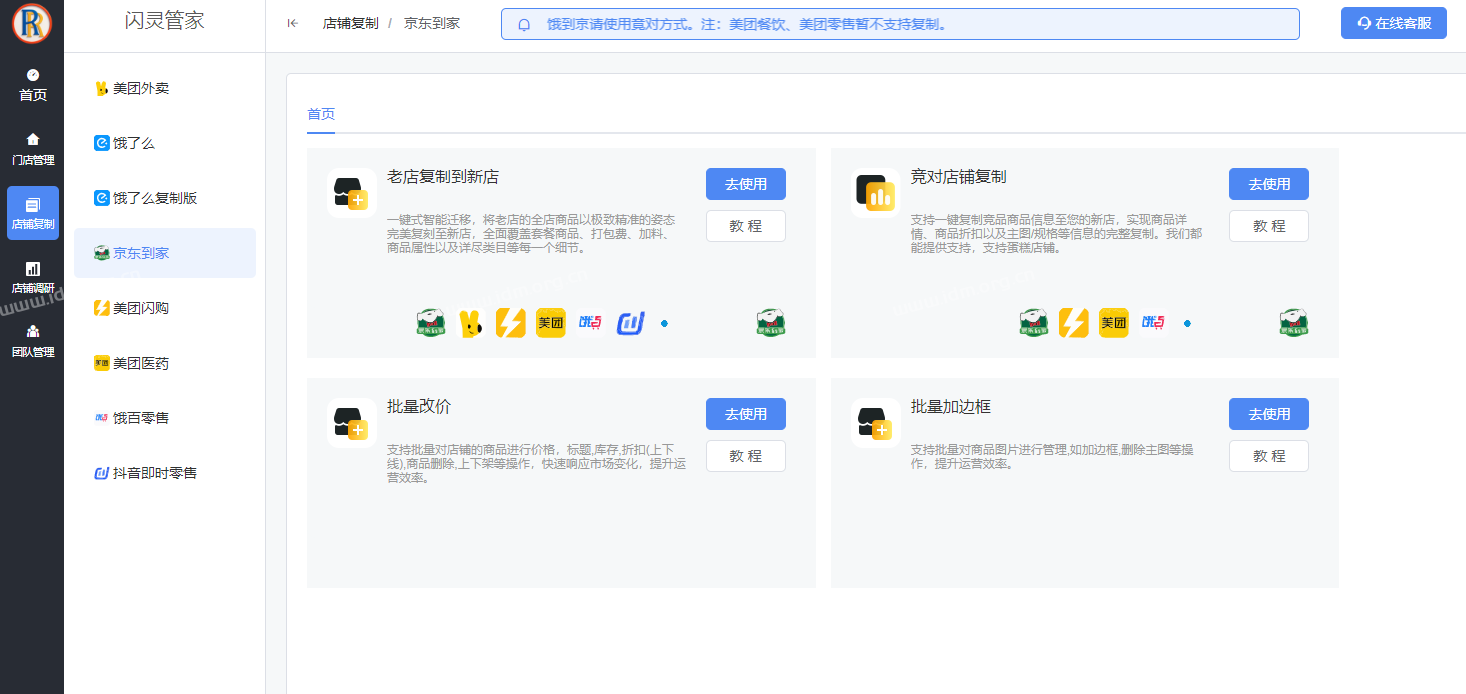The image size is (1466, 694).
Task: Click the lightning 美团闪购 icon in 竞对店铺复制 card
Action: 1074,323
